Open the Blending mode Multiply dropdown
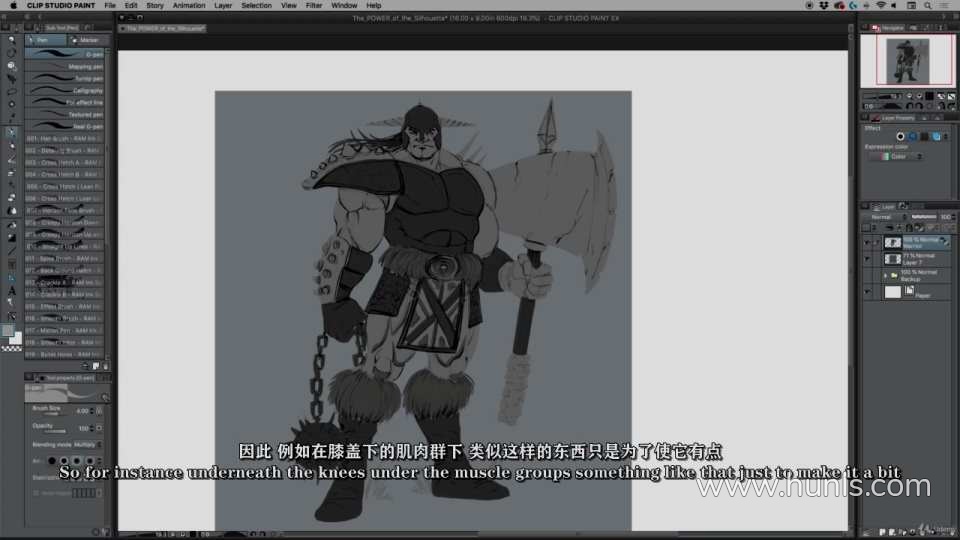This screenshot has width=960, height=540. [88, 444]
